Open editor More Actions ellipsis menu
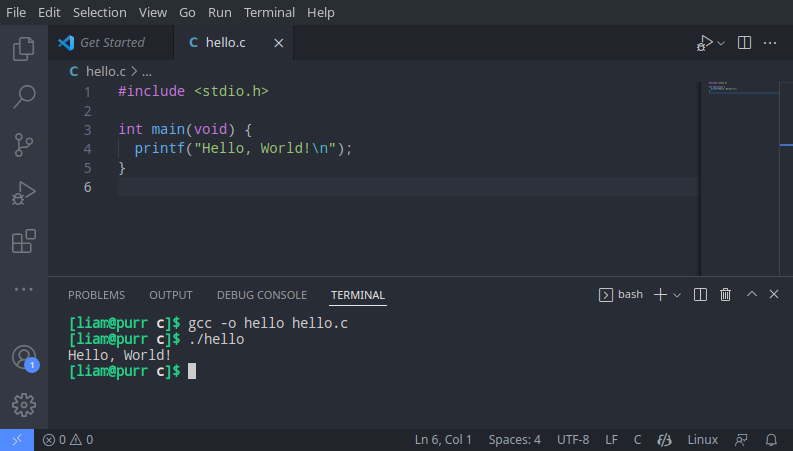Screen dimensions: 793x451 [770, 43]
